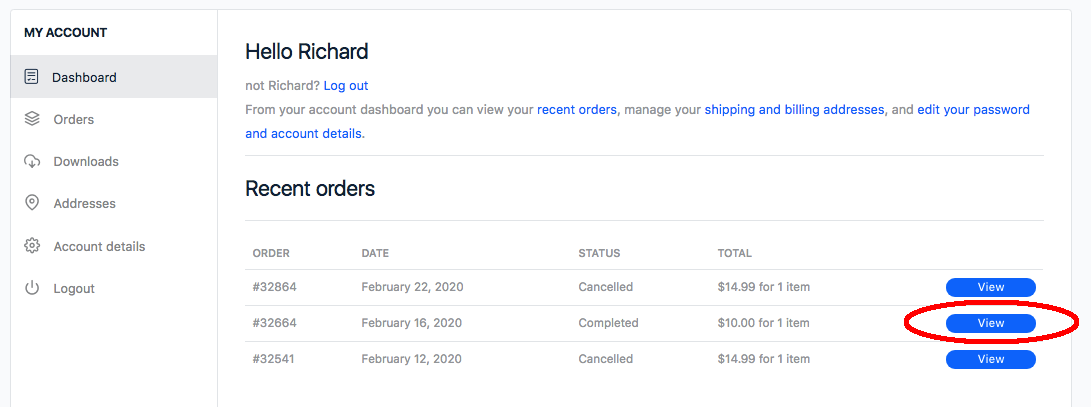
Task: Open "shipping and billing addresses" link
Action: [x=794, y=109]
